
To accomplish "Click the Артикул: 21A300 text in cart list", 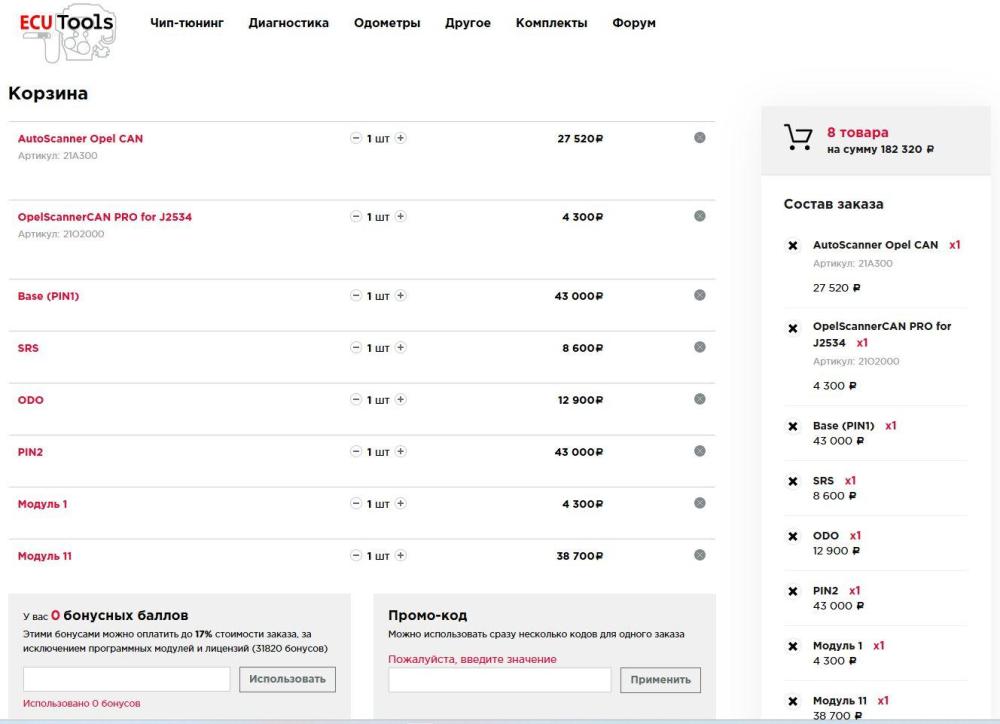I will (x=57, y=156).
